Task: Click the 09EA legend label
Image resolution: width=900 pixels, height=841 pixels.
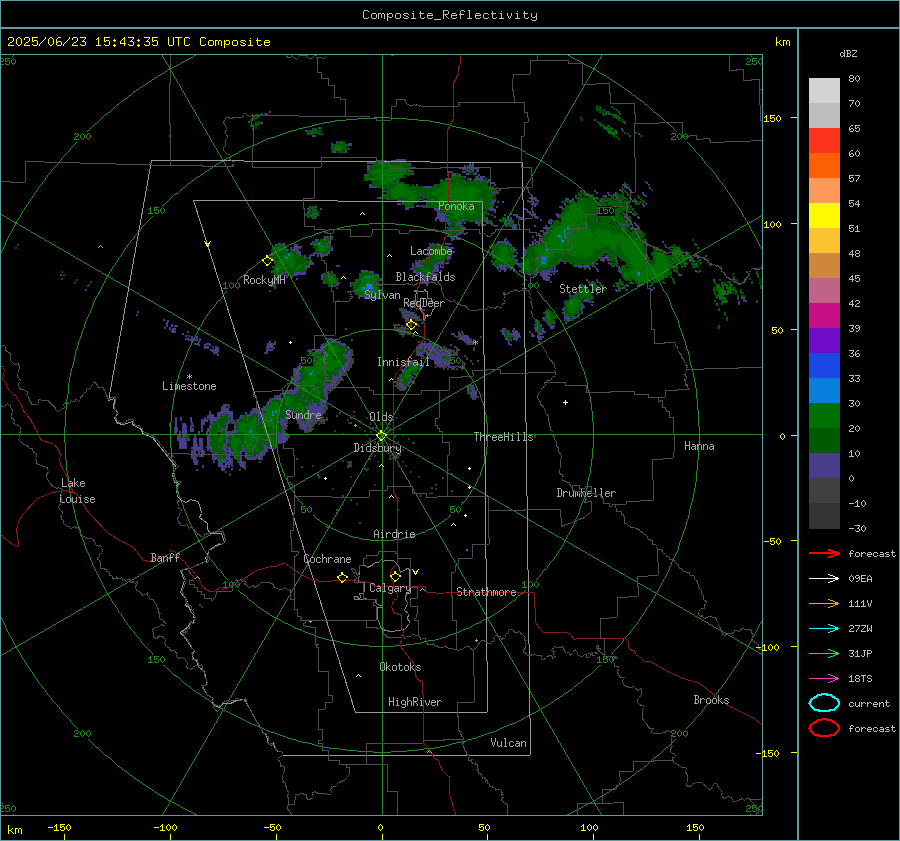Action: pos(860,579)
